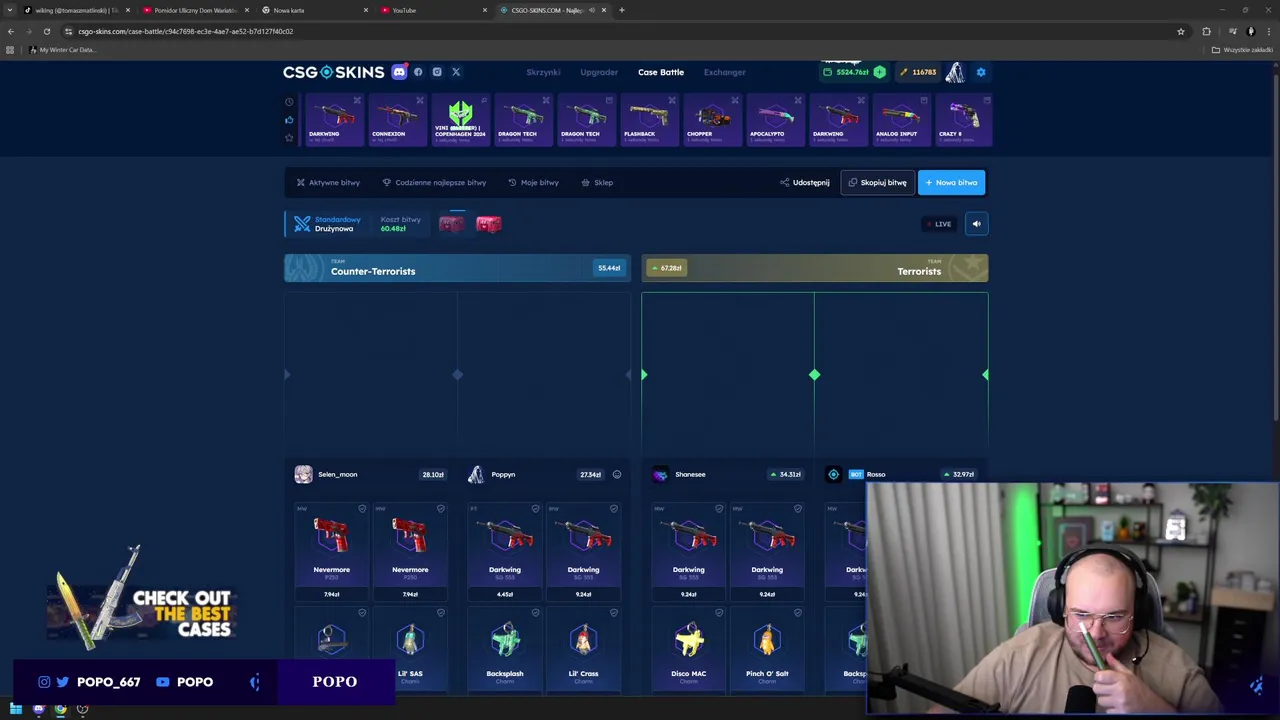This screenshot has height=720, width=1280.
Task: Open new browser tab plus button
Action: click(x=622, y=10)
